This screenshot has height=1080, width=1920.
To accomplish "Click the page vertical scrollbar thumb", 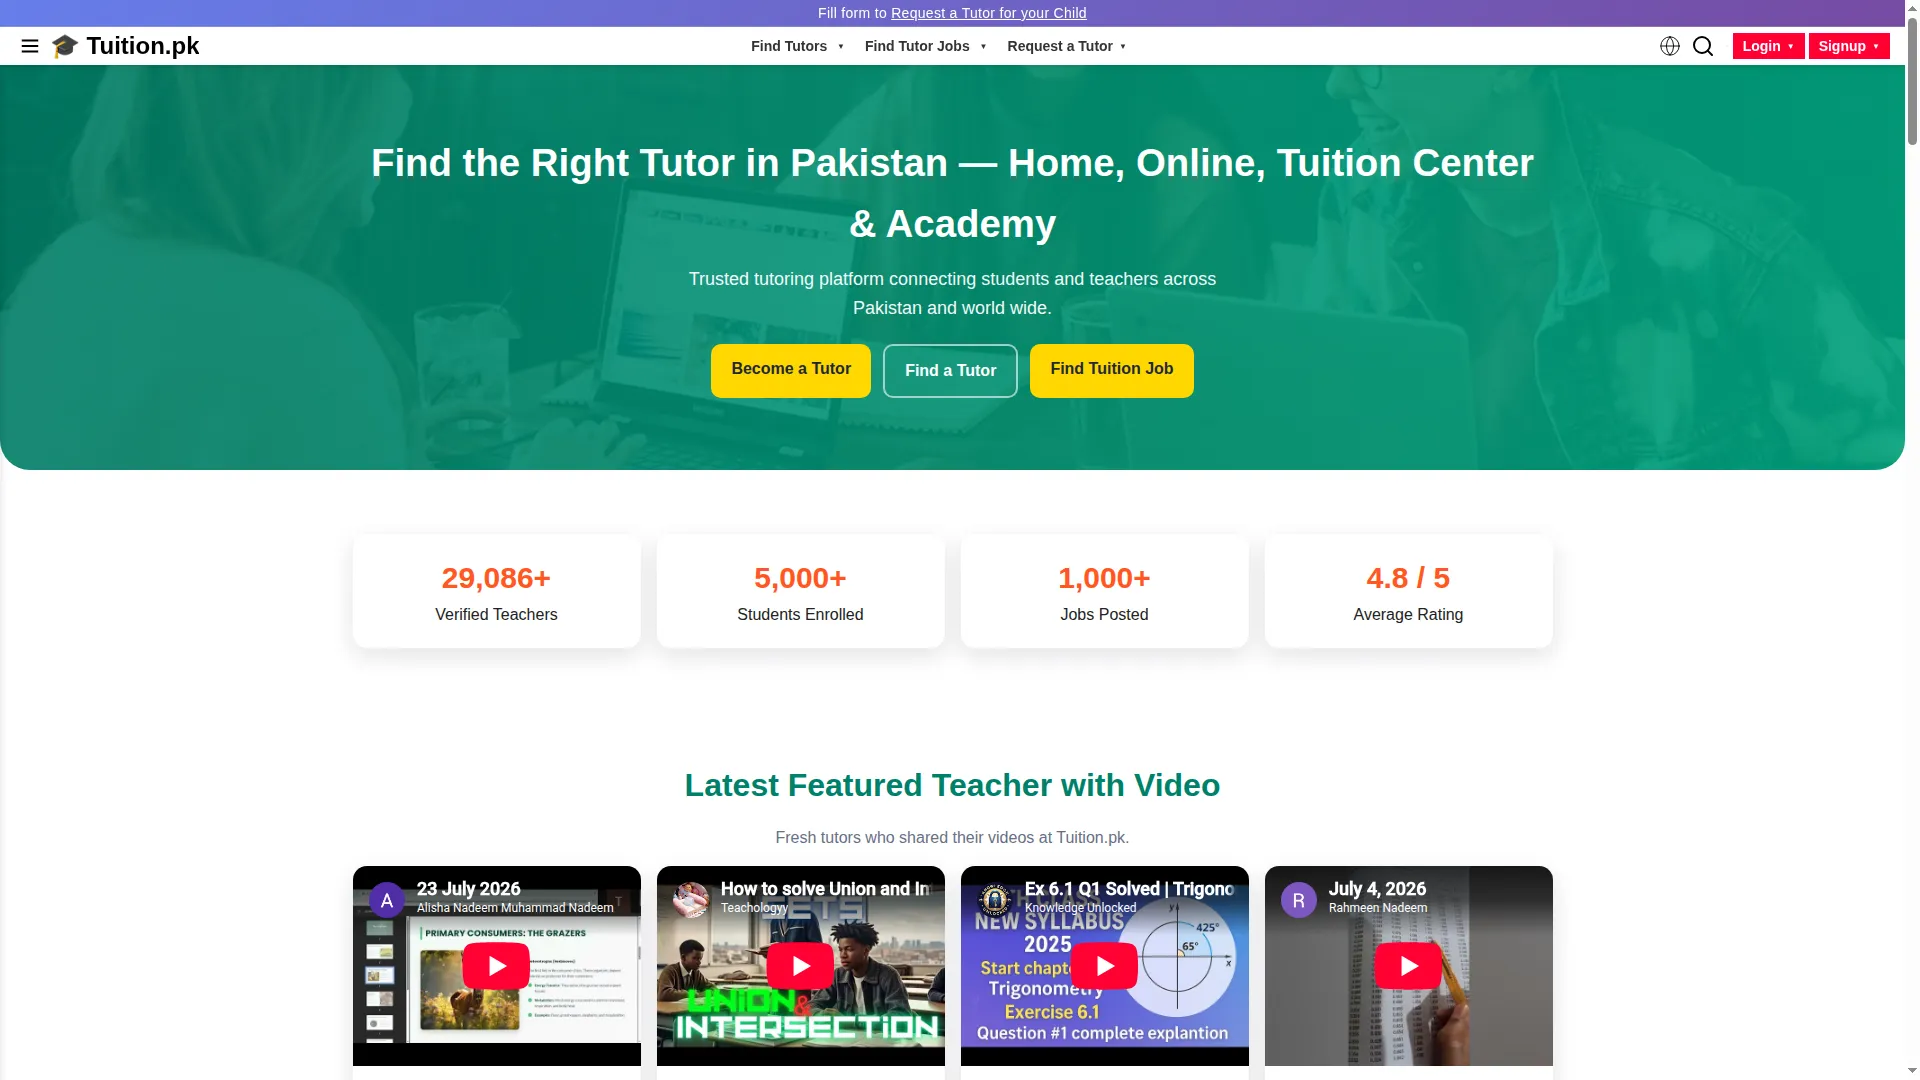I will (x=1912, y=81).
